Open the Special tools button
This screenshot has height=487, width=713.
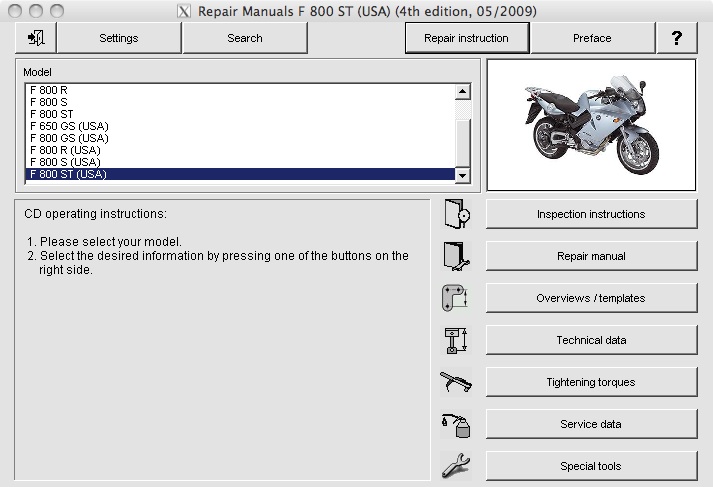[x=591, y=466]
